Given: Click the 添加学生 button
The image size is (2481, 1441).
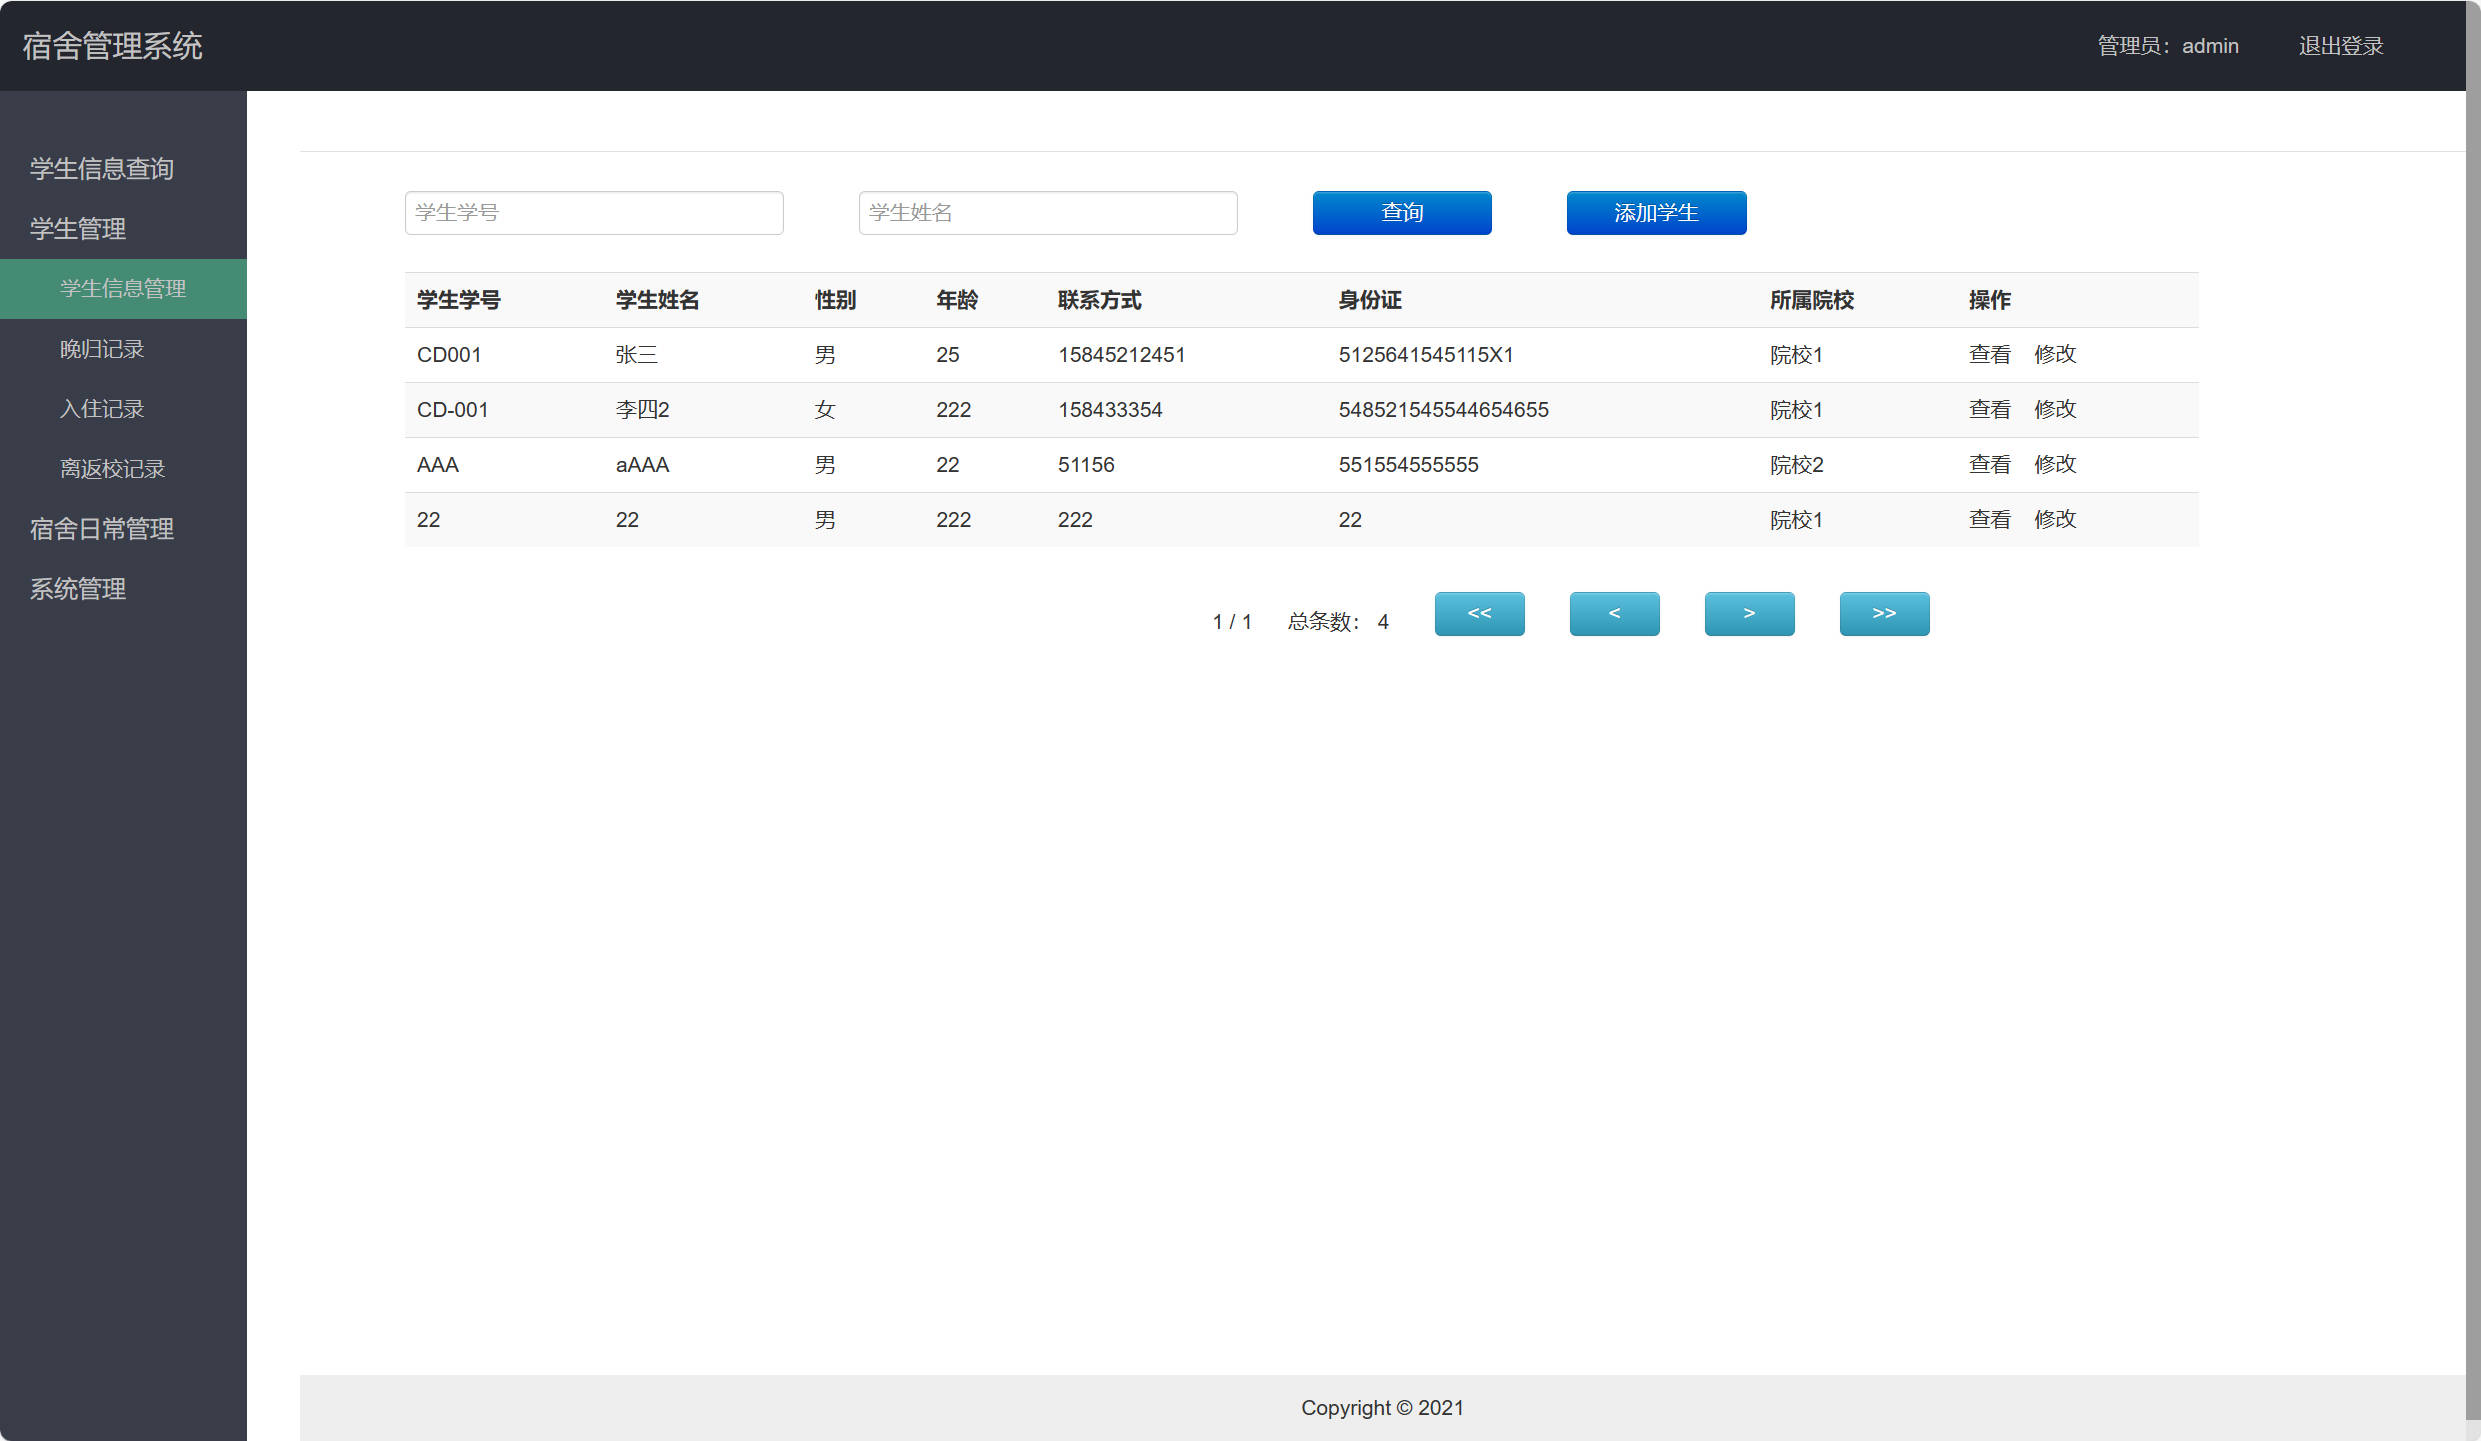Looking at the screenshot, I should coord(1656,213).
